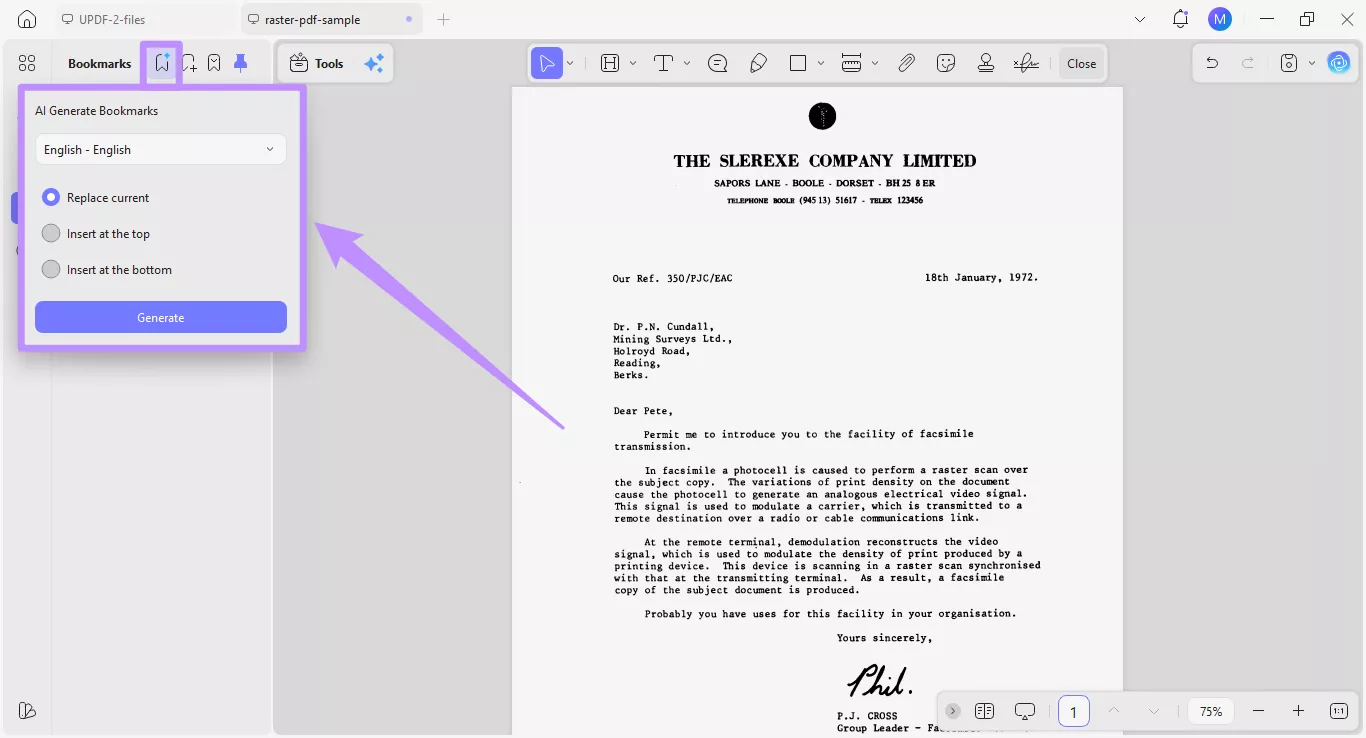Pick the Highlighter pen tool
The image size is (1366, 738).
pos(758,62)
